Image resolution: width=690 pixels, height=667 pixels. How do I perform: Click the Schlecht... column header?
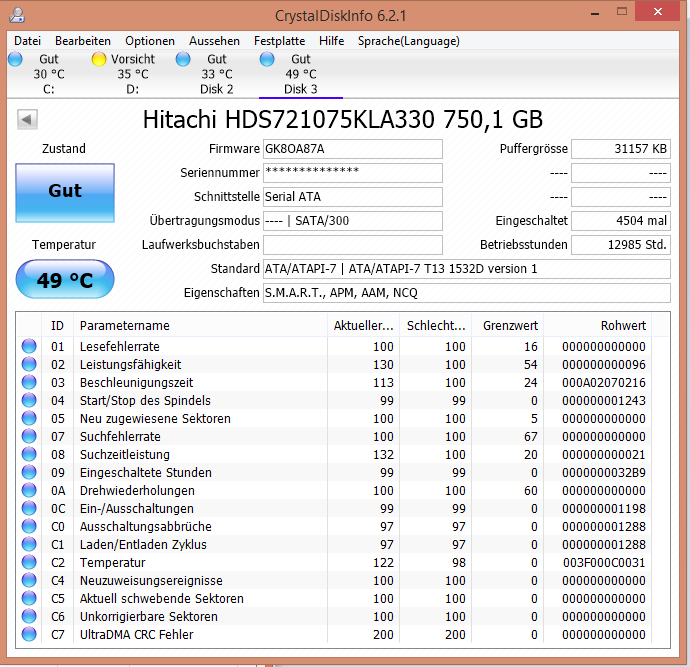pyautogui.click(x=436, y=326)
